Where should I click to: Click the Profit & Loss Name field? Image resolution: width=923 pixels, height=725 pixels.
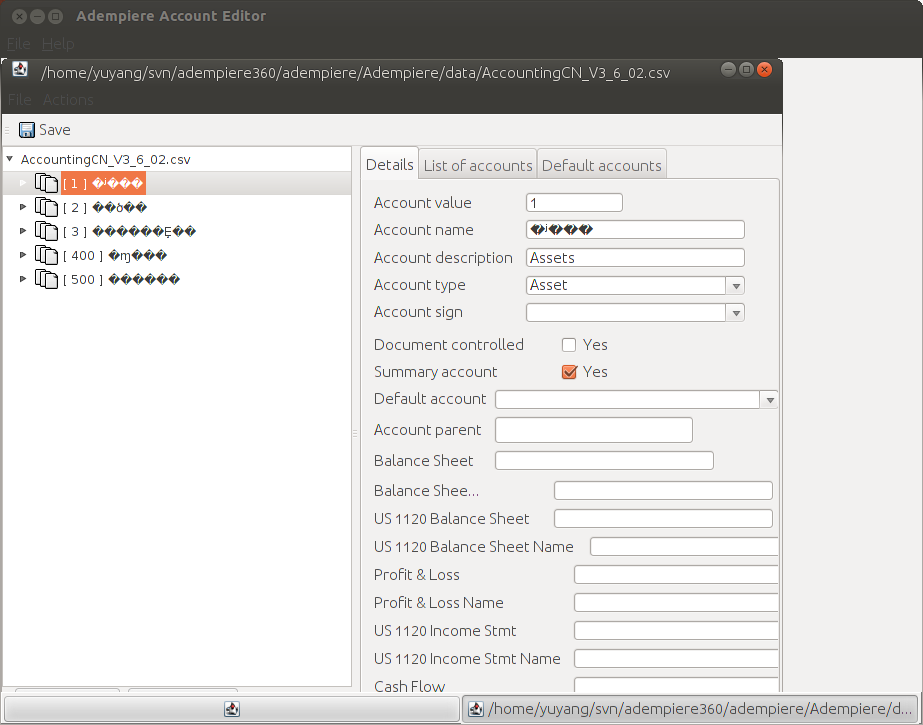point(676,603)
